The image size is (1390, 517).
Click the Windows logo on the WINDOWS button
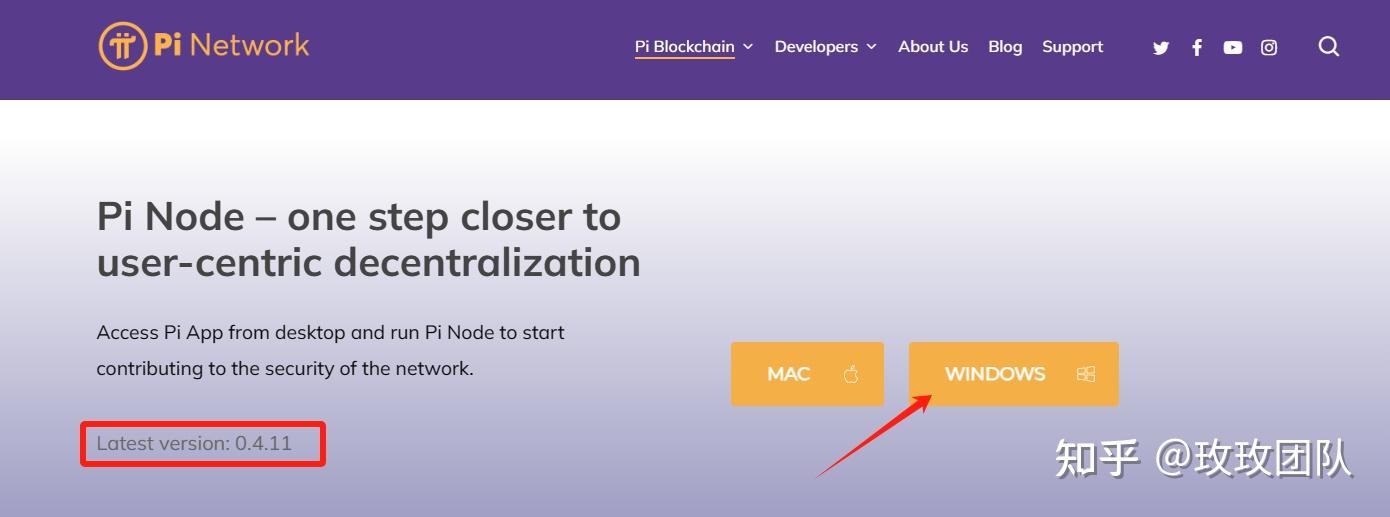coord(1086,374)
